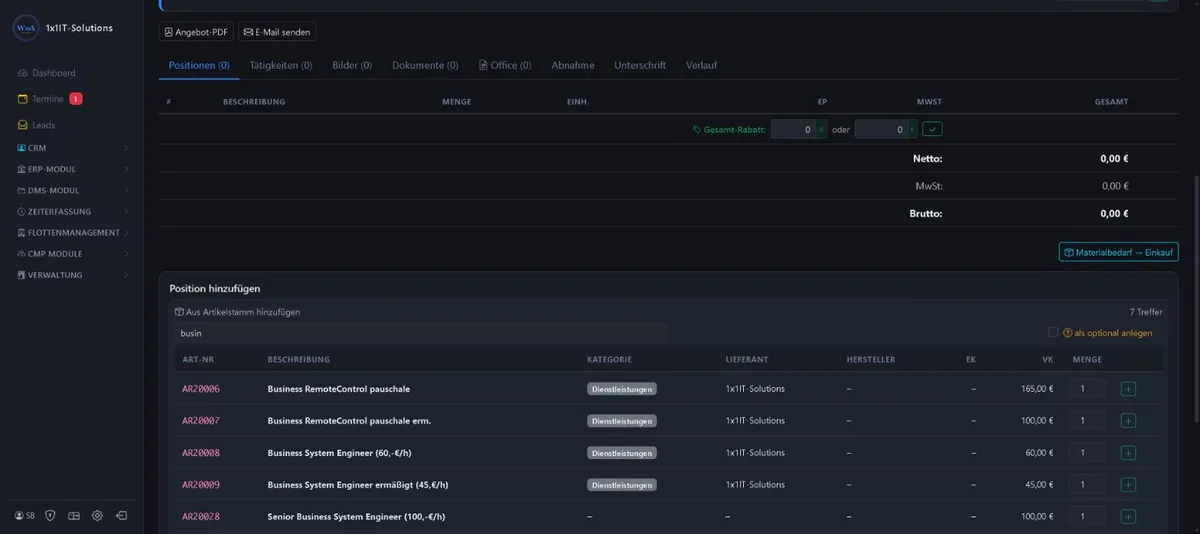Switch to the Unterschrift tab
The height and width of the screenshot is (534, 1200).
coord(640,65)
